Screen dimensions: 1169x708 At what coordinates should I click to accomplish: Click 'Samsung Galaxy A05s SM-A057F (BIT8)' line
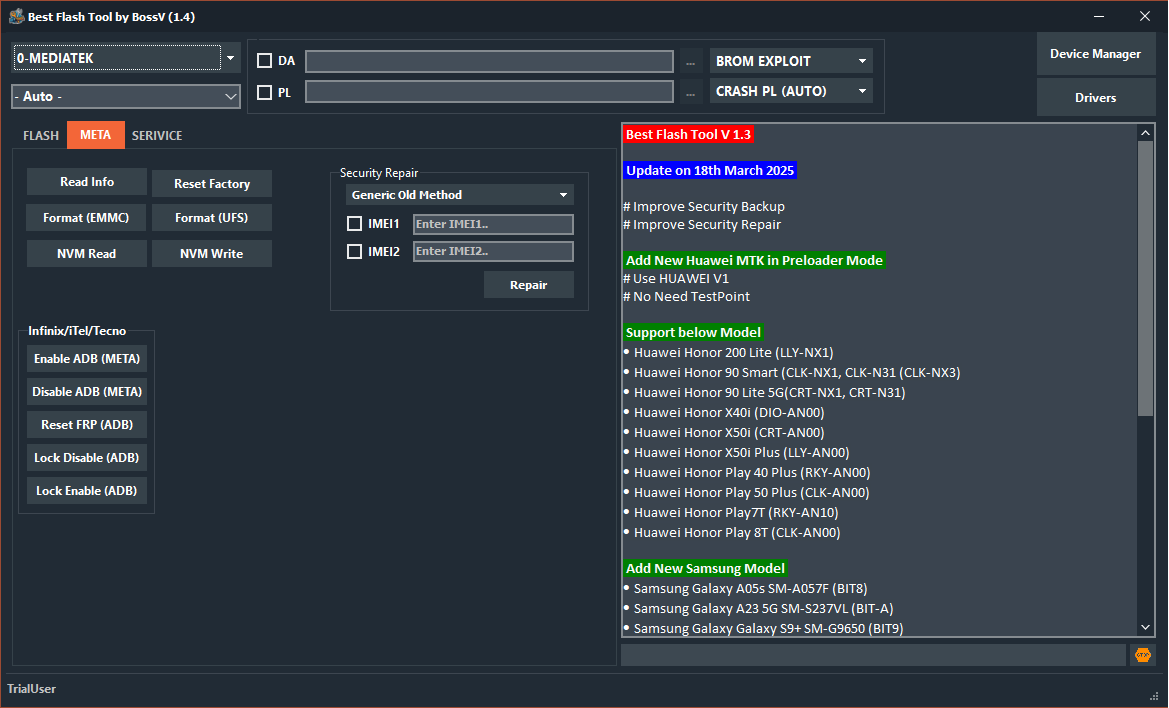click(x=750, y=588)
